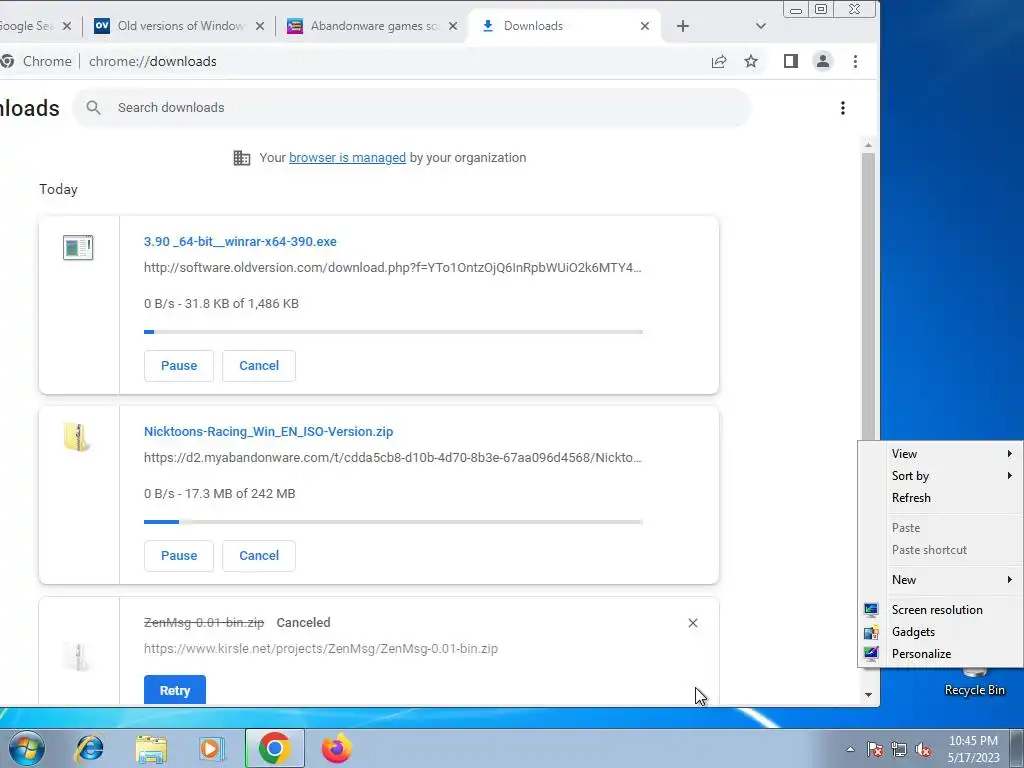Click the Nicktoons download progress bar
The height and width of the screenshot is (768, 1024).
(x=393, y=522)
